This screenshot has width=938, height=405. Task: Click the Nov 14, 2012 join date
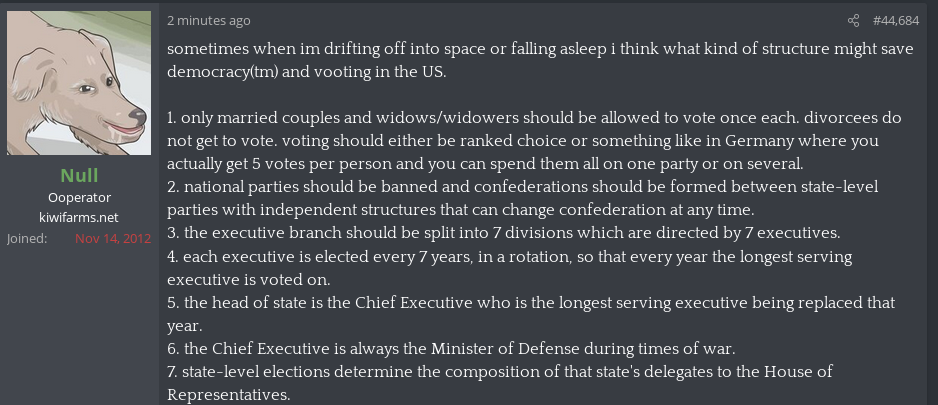[113, 240]
